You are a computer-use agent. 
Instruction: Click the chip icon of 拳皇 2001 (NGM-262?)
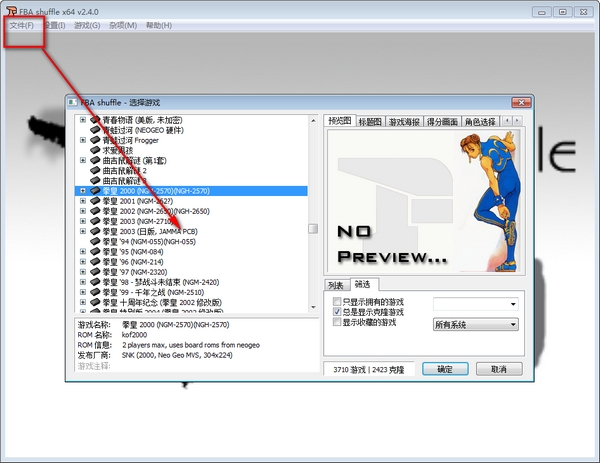(x=95, y=201)
